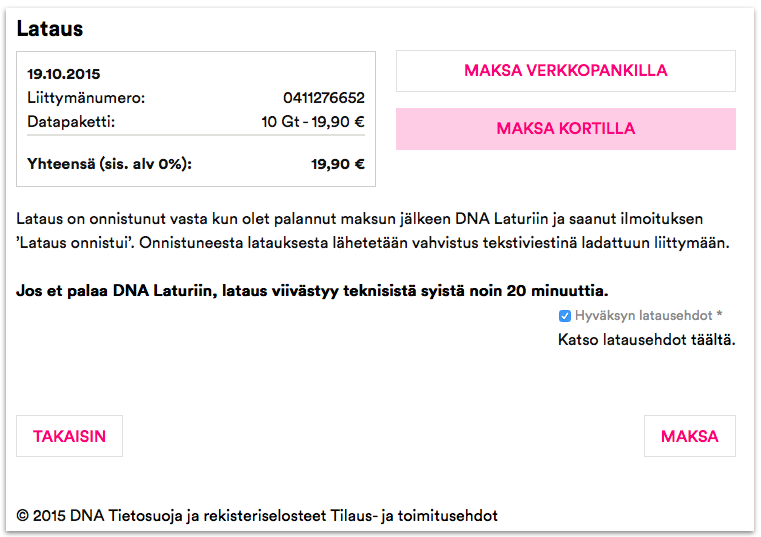Click the subscription number 0411276652
Image resolution: width=761 pixels, height=537 pixels.
(x=323, y=98)
